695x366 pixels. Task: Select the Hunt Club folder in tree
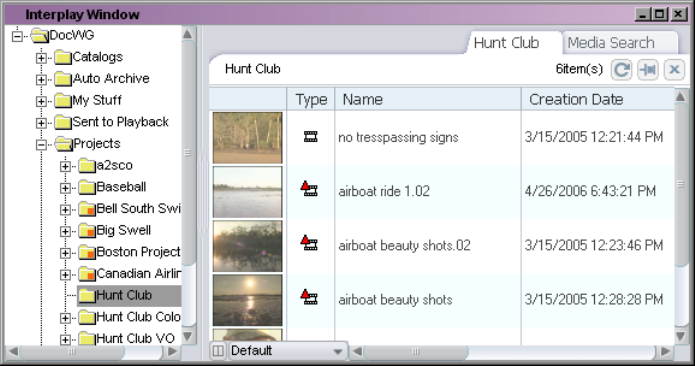coord(124,296)
